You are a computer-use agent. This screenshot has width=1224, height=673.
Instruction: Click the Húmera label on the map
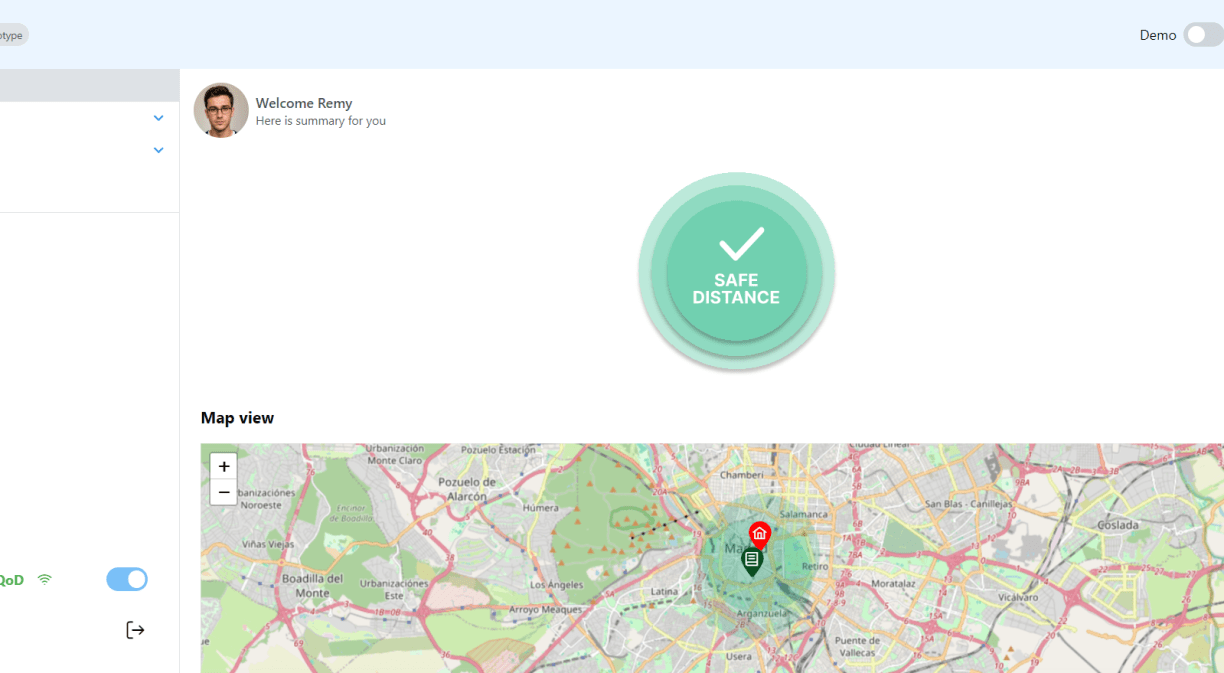[x=540, y=507]
